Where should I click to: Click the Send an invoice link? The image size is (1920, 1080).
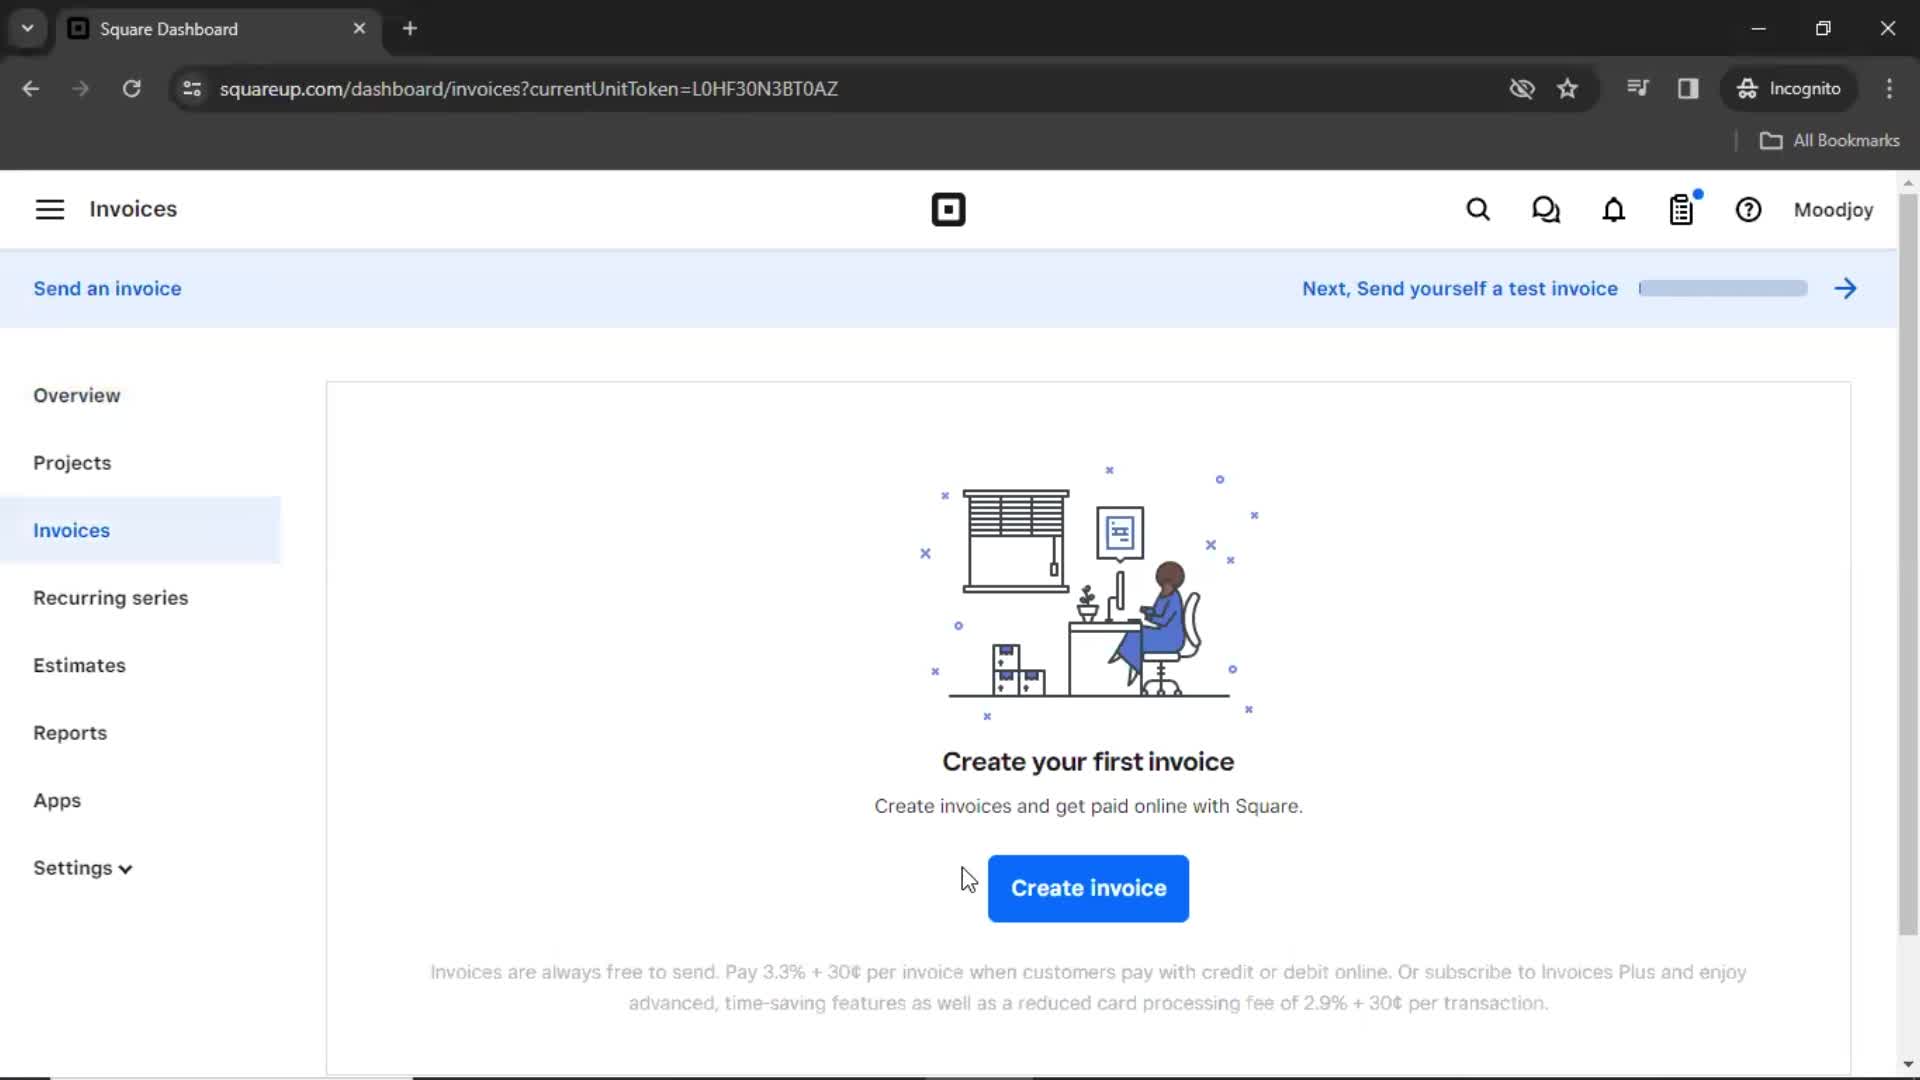point(107,287)
